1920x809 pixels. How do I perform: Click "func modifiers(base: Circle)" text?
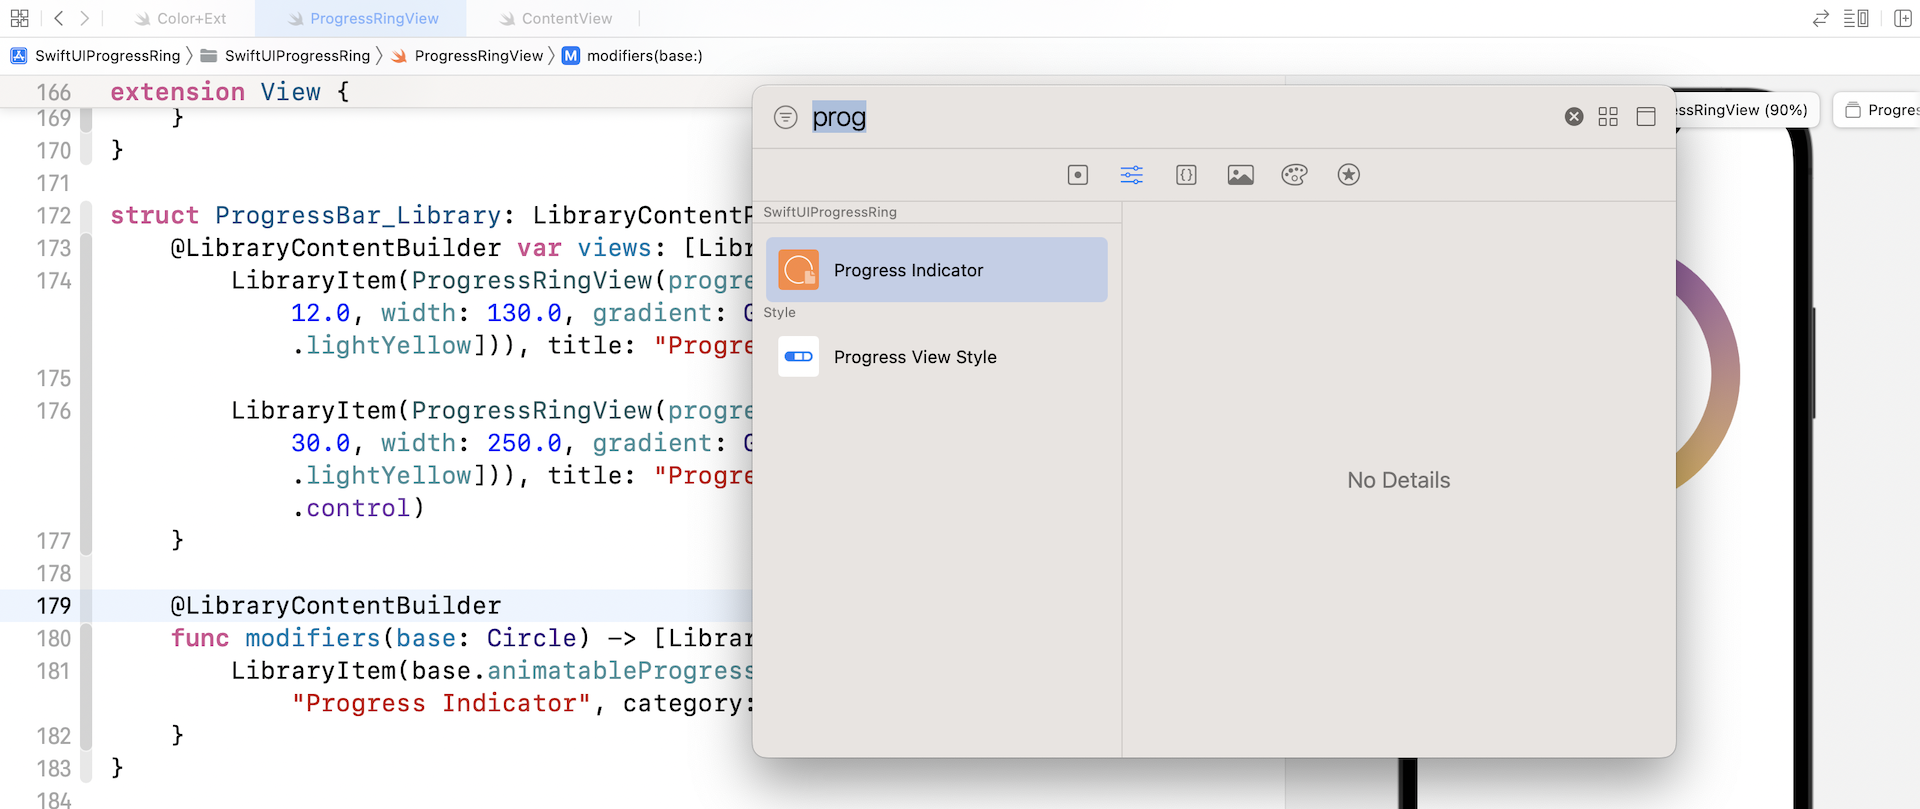tap(381, 638)
